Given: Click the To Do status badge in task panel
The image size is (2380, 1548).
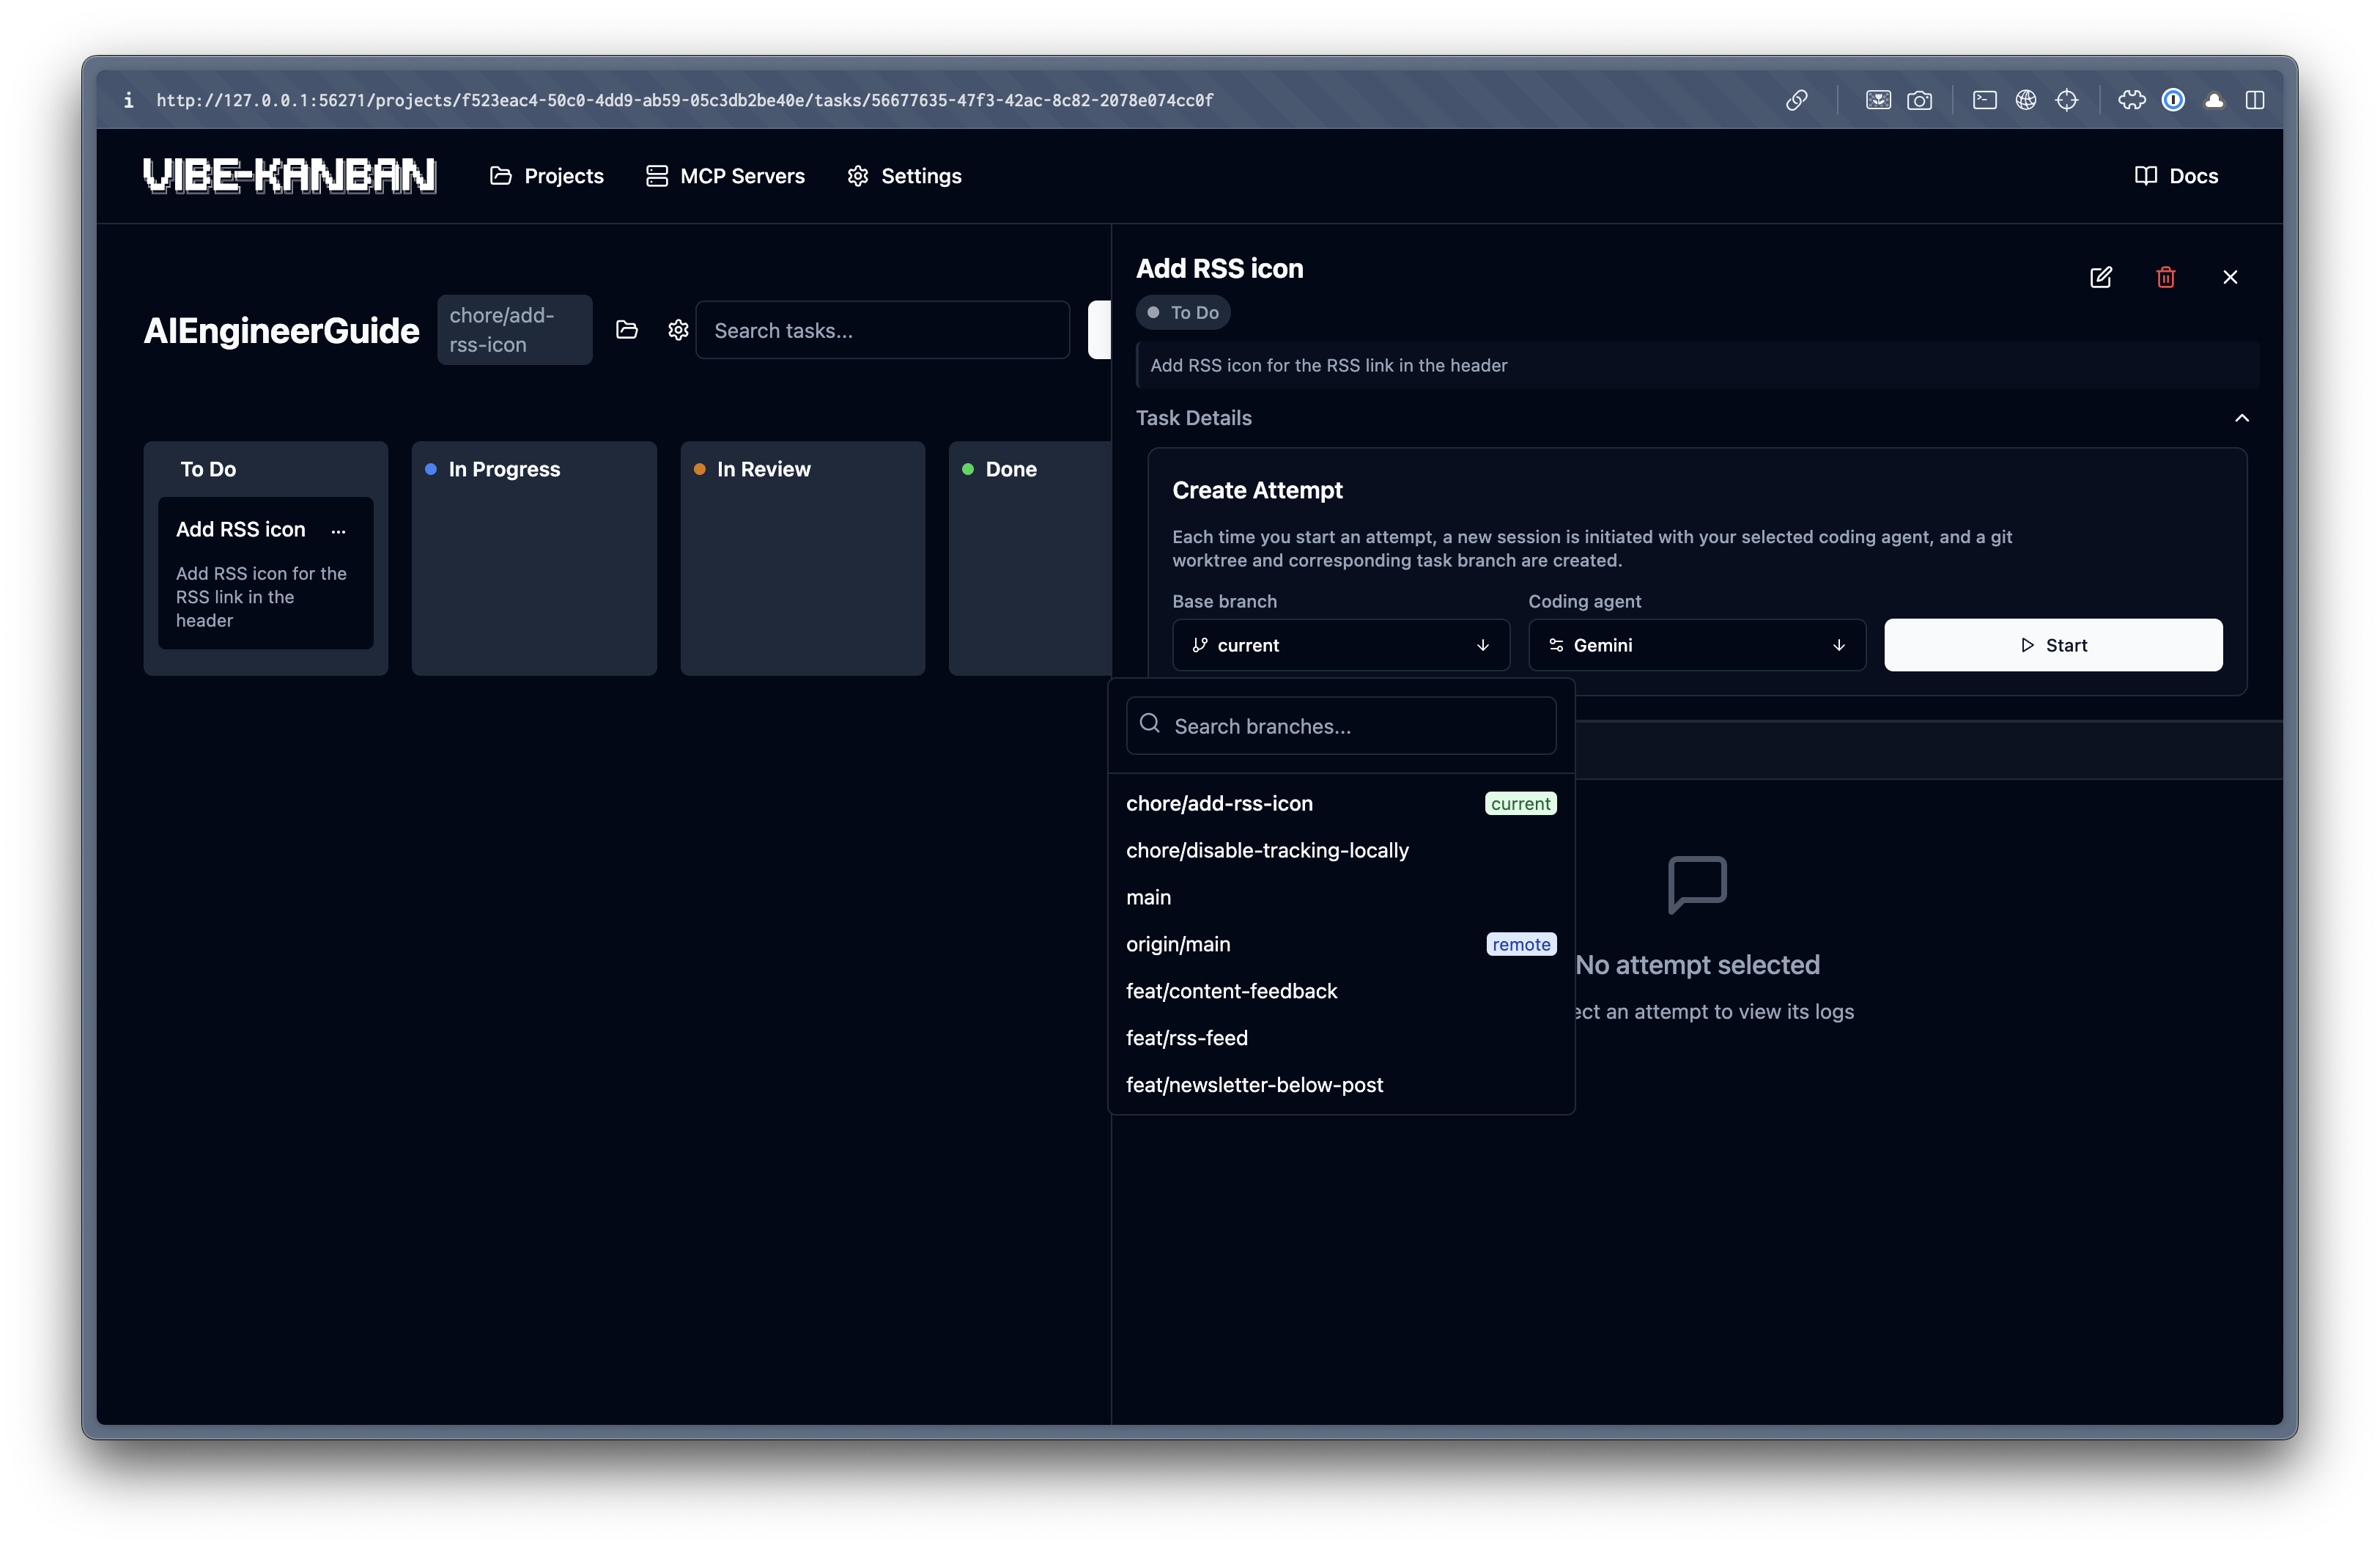Looking at the screenshot, I should click(x=1183, y=313).
